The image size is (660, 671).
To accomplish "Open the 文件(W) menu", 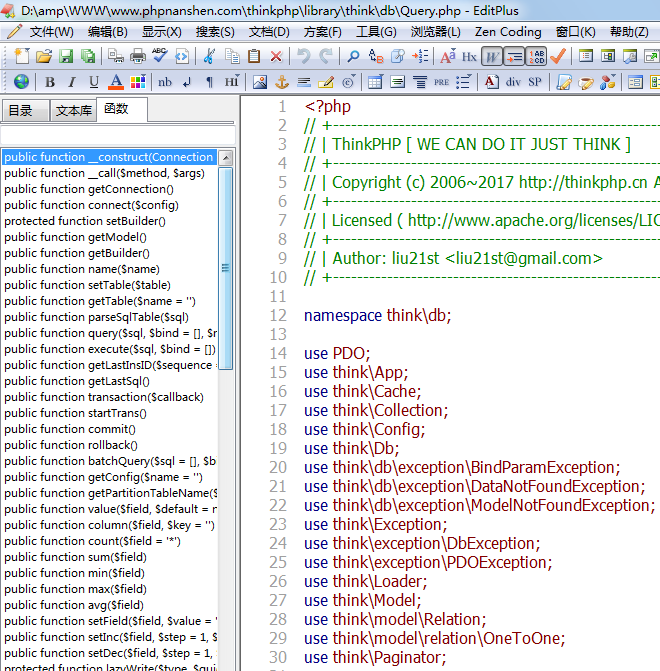I will [x=51, y=32].
